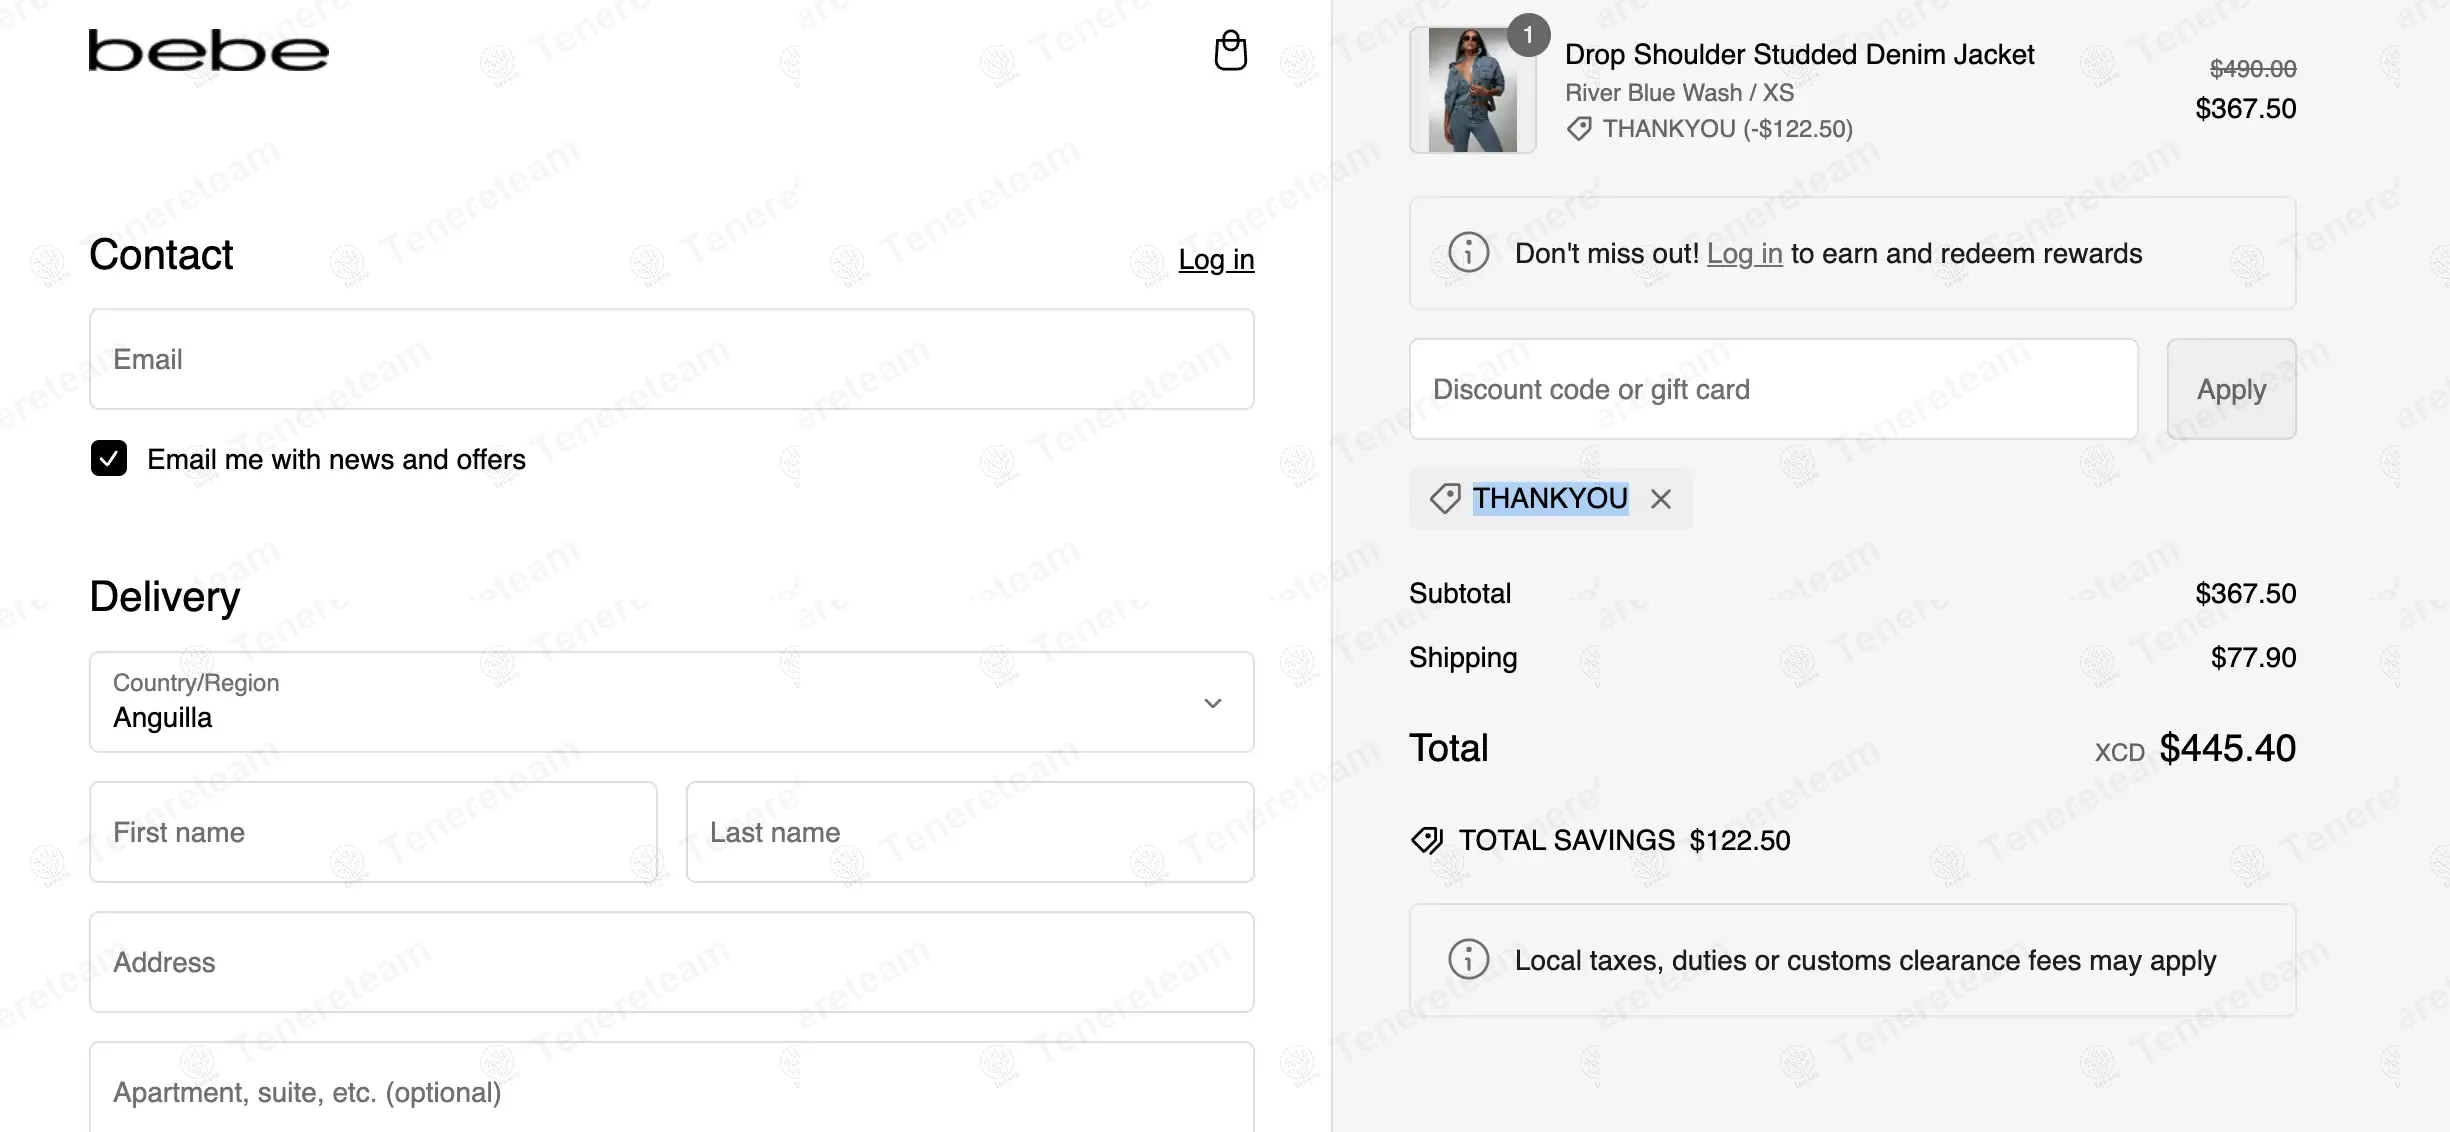
Task: Remove the THANKYOU discount code
Action: point(1661,499)
